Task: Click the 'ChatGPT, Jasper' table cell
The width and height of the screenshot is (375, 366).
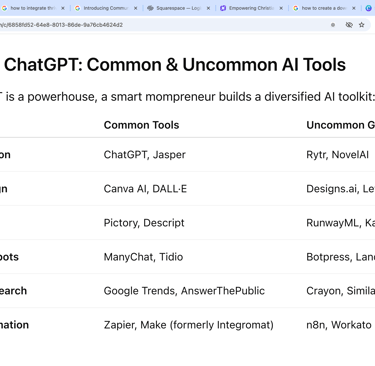Action: tap(144, 155)
